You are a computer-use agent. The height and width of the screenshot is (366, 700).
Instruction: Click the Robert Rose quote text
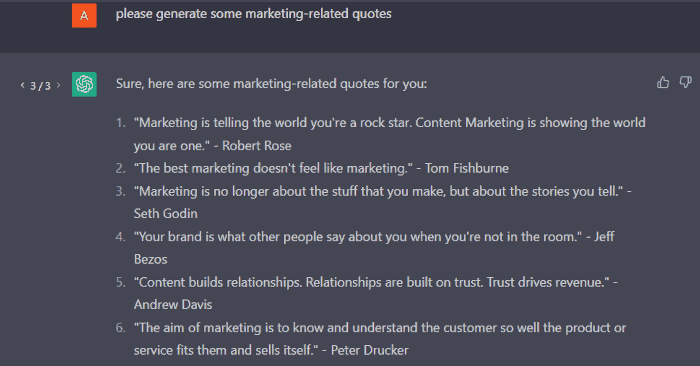coord(390,134)
